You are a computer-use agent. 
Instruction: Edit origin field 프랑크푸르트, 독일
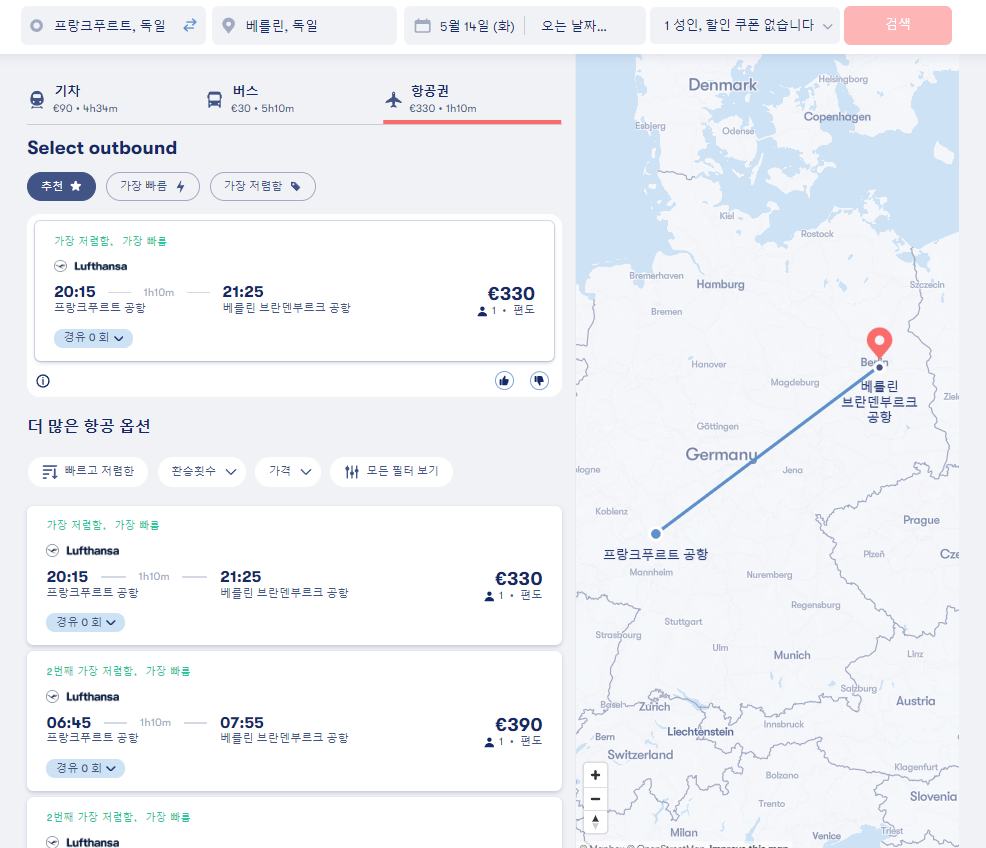click(113, 26)
